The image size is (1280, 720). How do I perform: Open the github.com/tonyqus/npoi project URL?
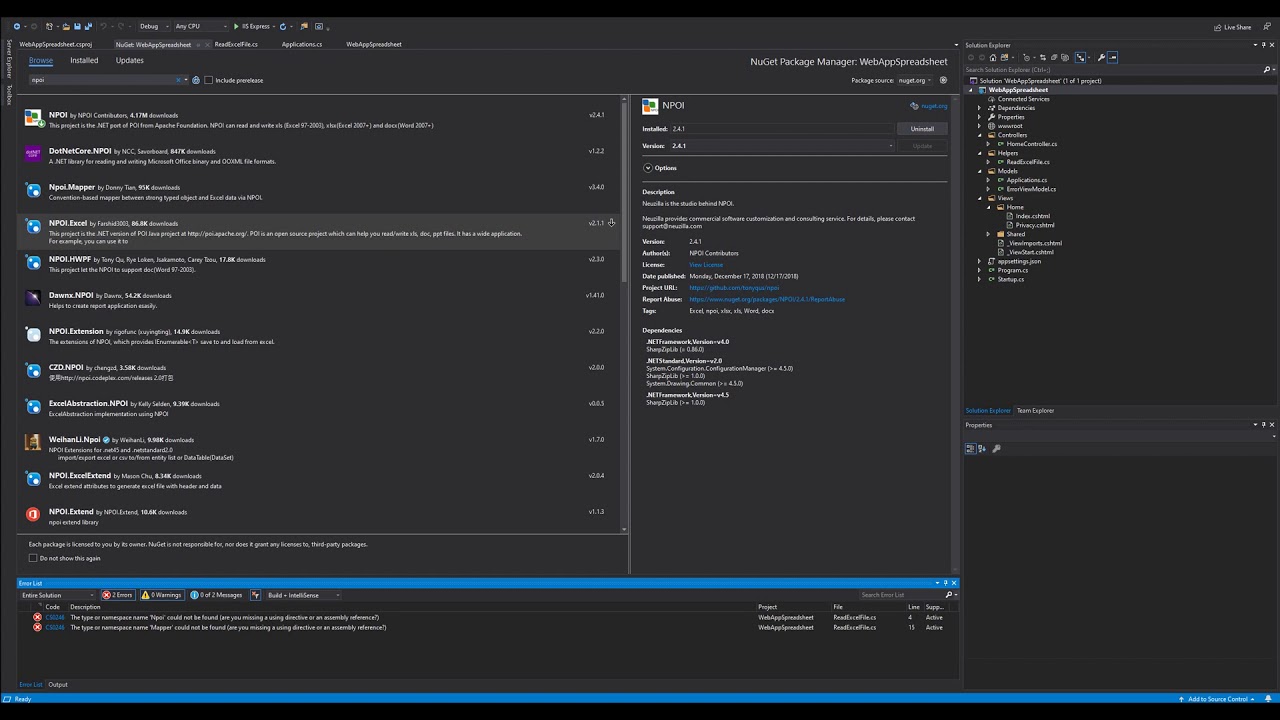pyautogui.click(x=734, y=288)
